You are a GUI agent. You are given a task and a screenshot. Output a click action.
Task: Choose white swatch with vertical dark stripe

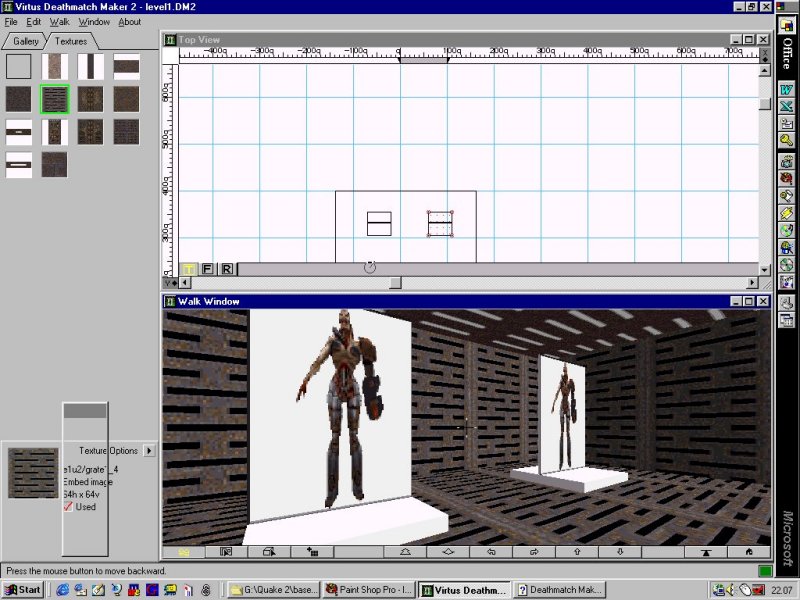point(90,66)
